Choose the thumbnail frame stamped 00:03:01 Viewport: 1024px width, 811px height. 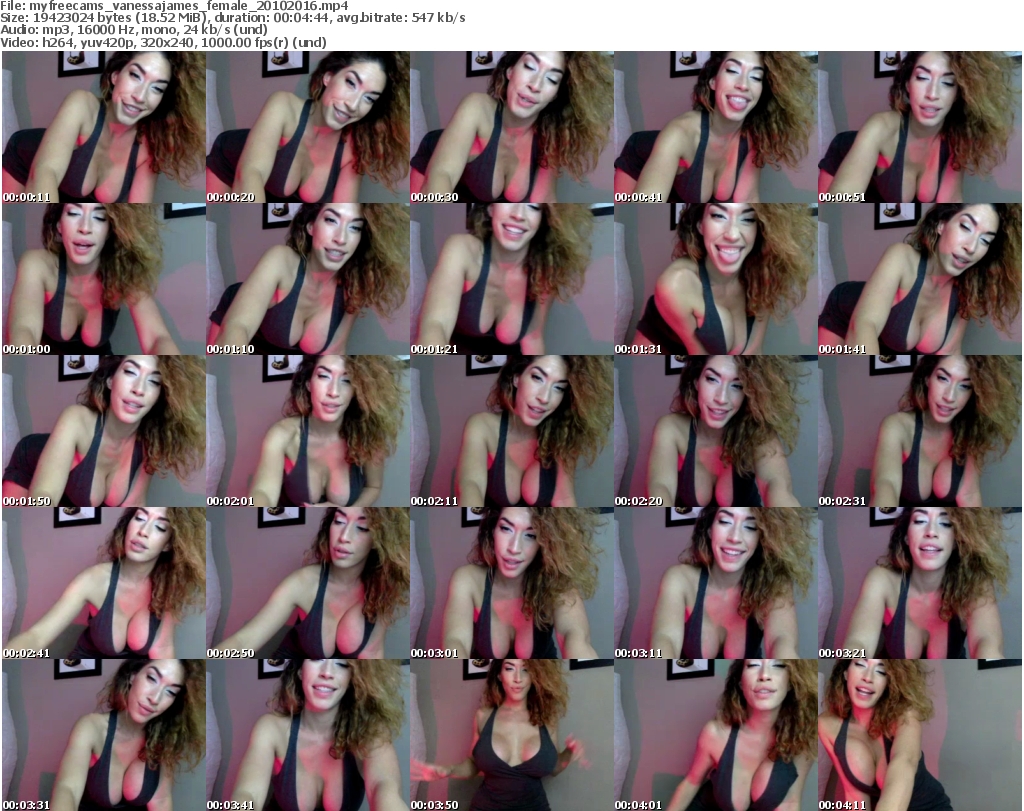[x=512, y=584]
